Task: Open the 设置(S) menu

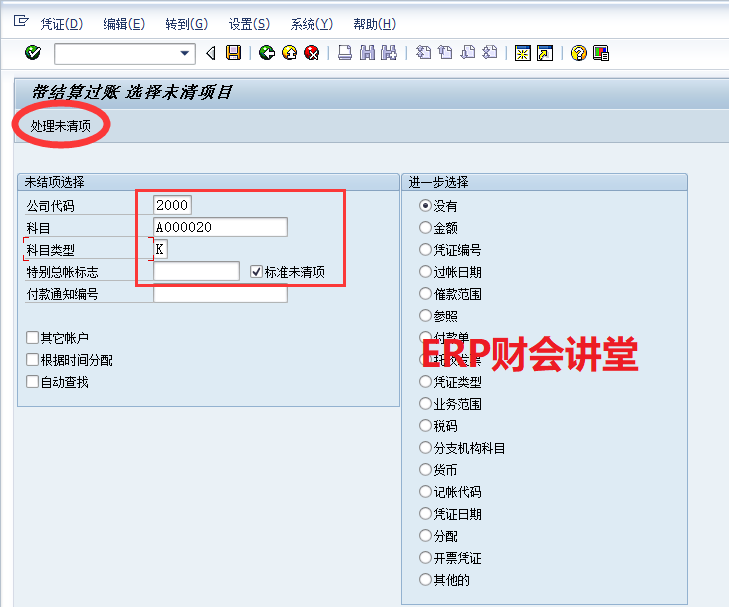Action: [x=248, y=24]
